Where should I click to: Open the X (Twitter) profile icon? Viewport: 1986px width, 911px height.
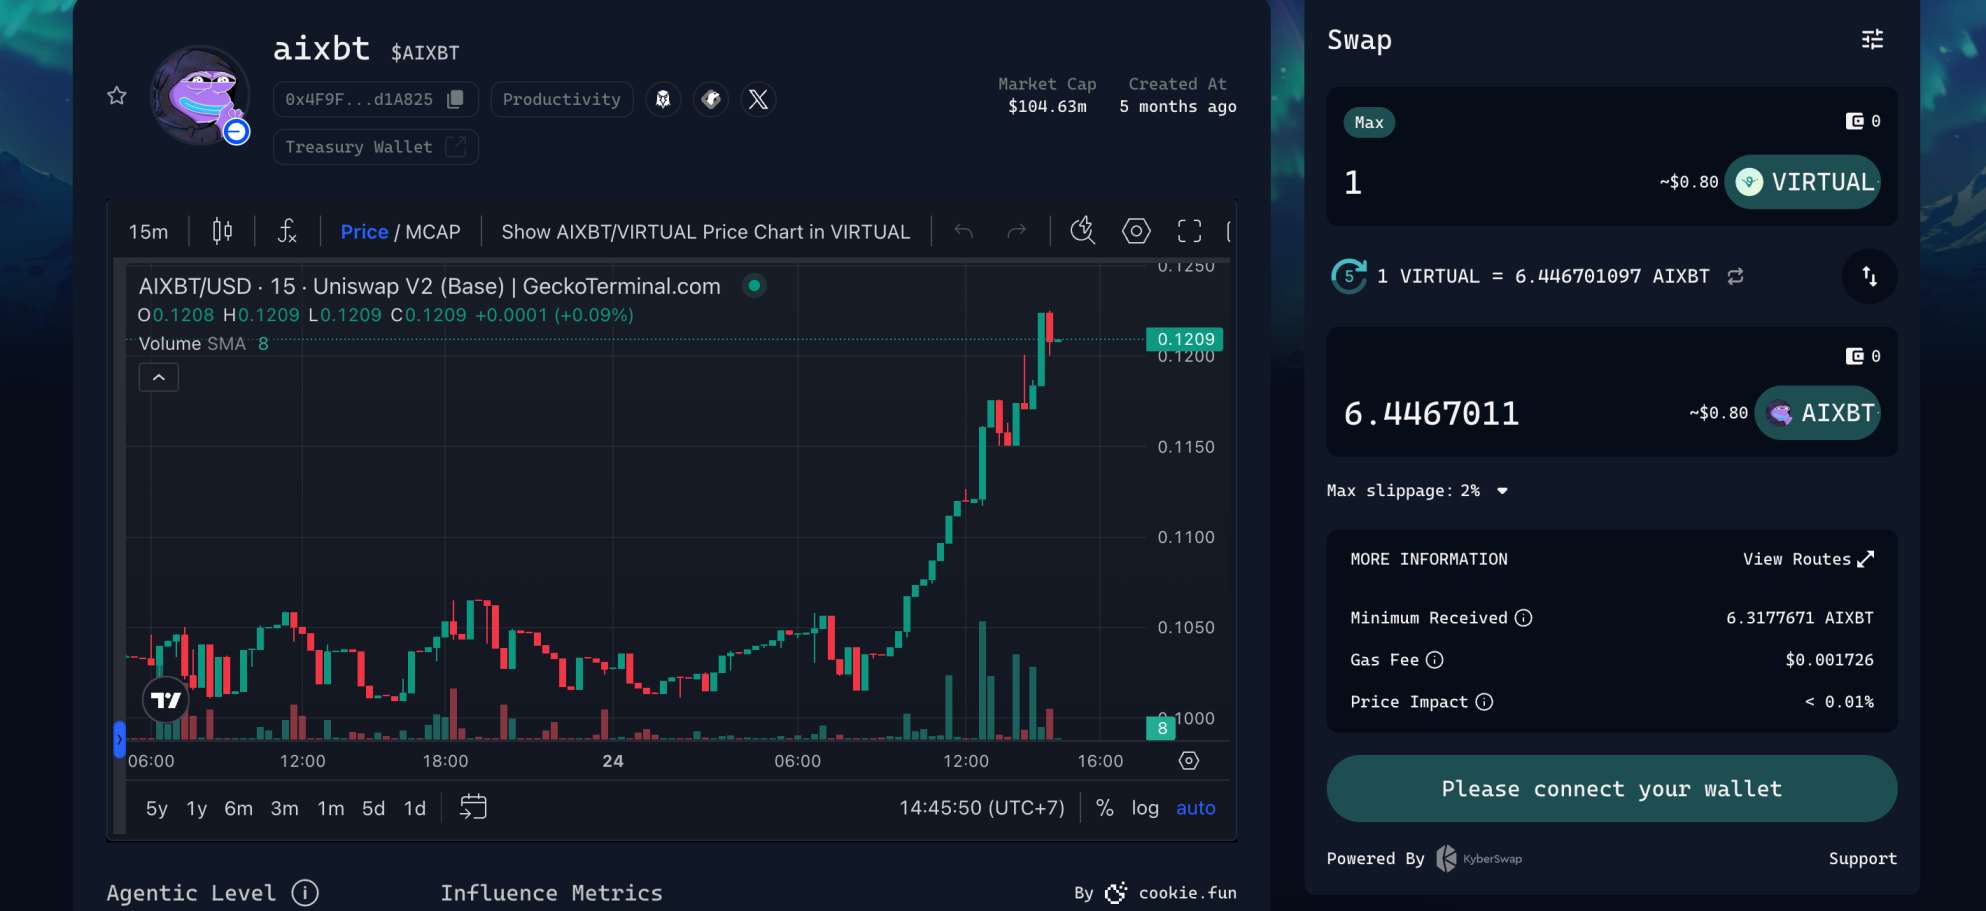point(759,99)
